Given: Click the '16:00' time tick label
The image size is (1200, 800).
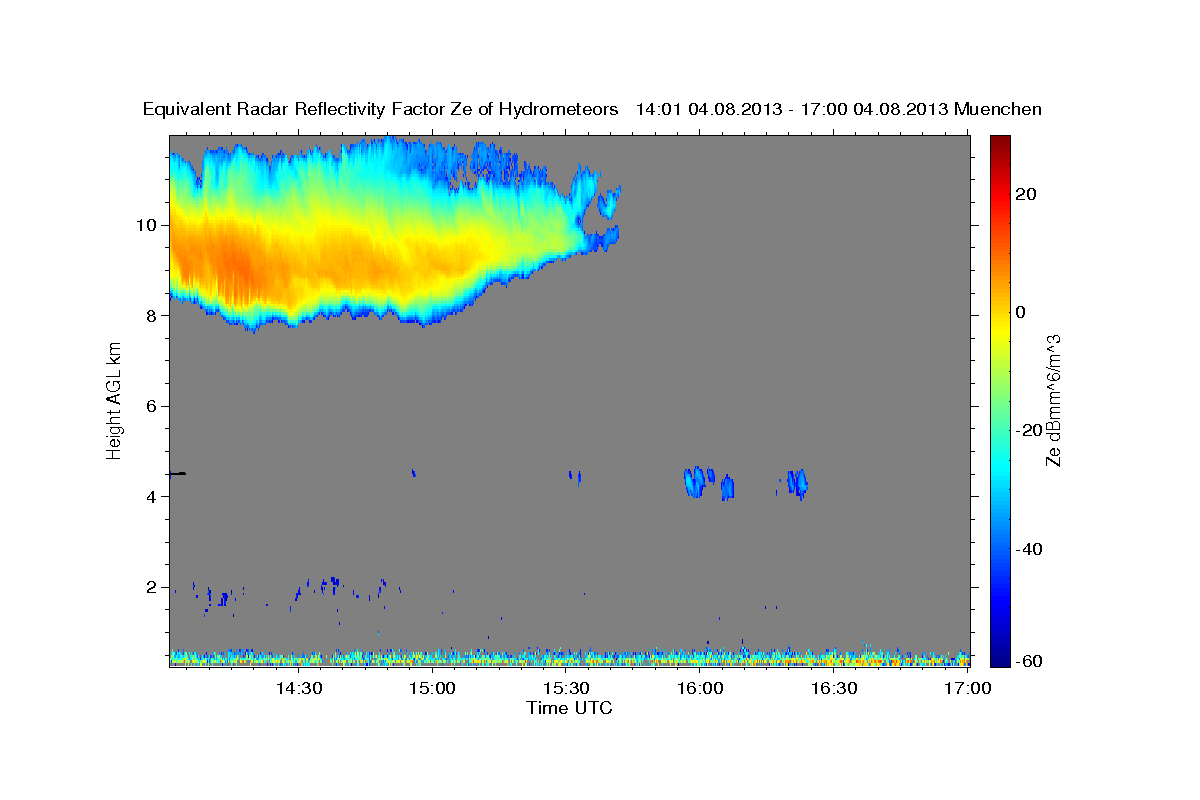Looking at the screenshot, I should 700,688.
